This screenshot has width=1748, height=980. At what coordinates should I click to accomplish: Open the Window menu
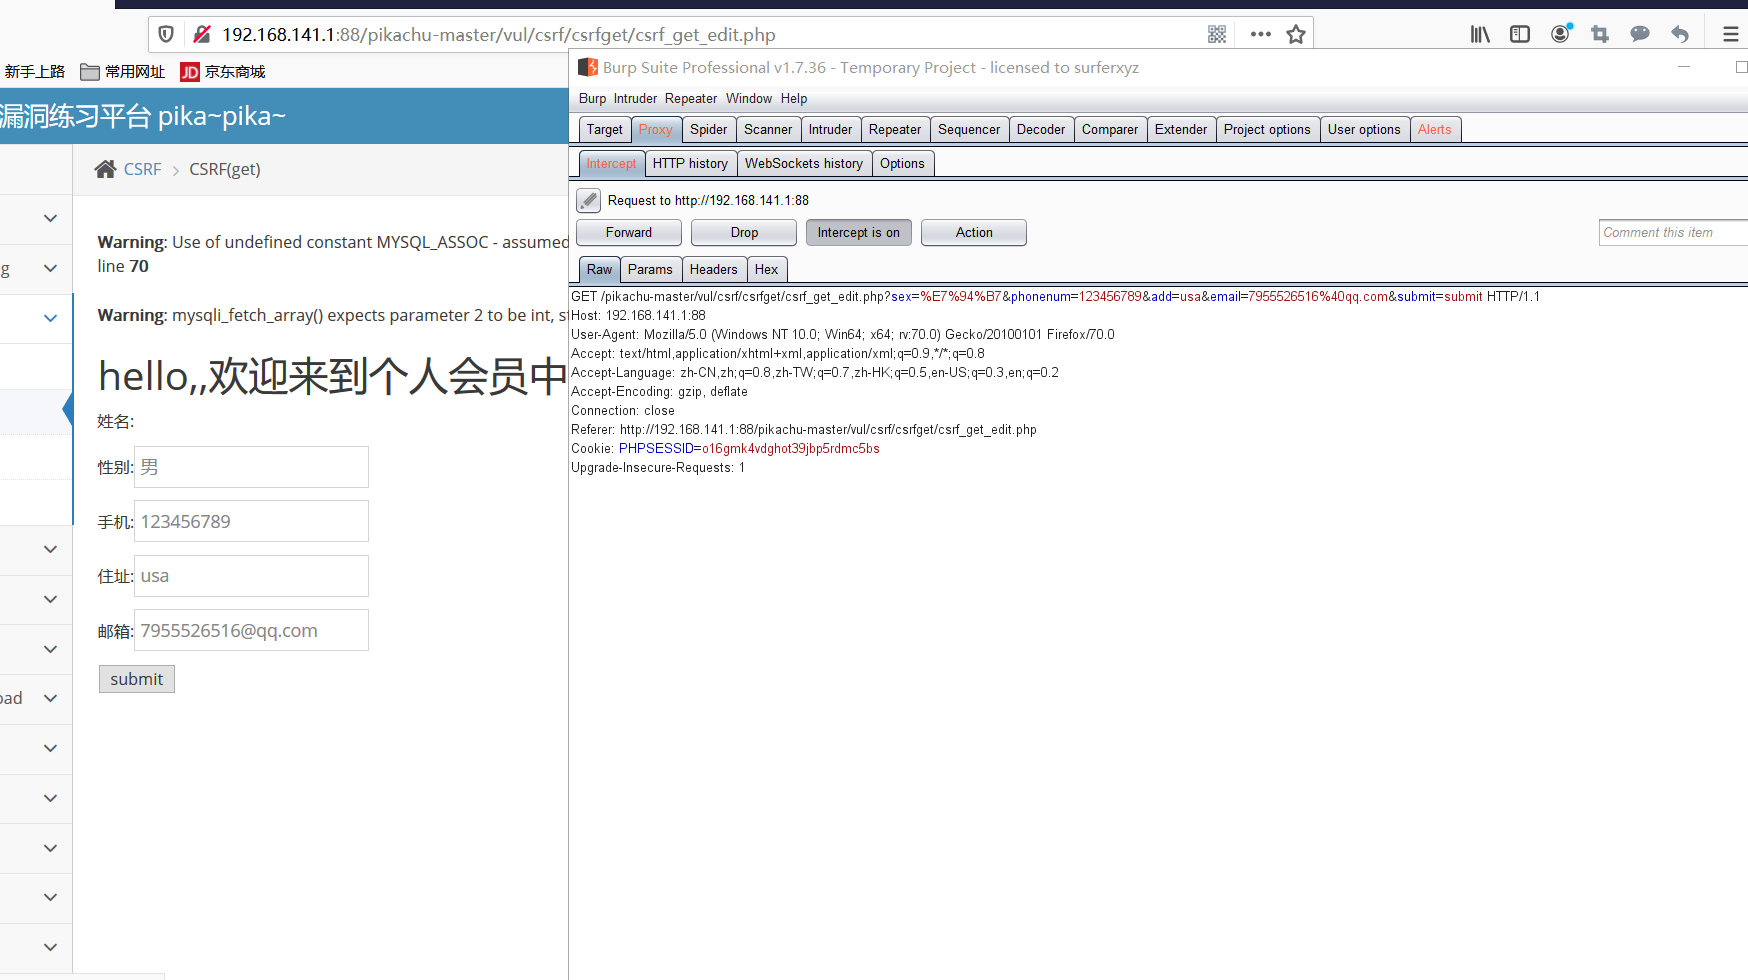coord(749,99)
